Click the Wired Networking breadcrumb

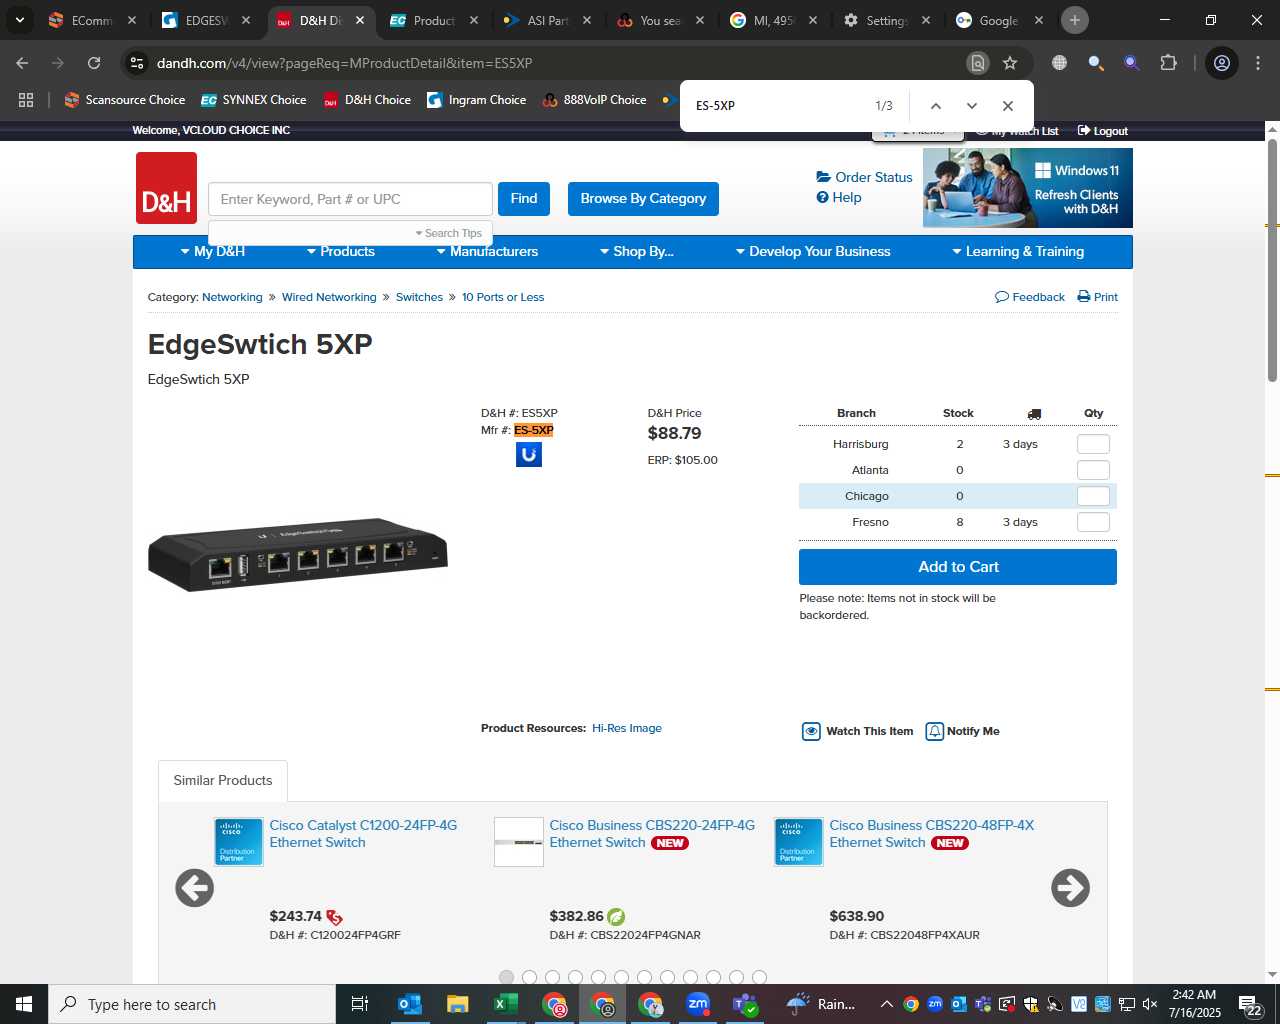(329, 297)
